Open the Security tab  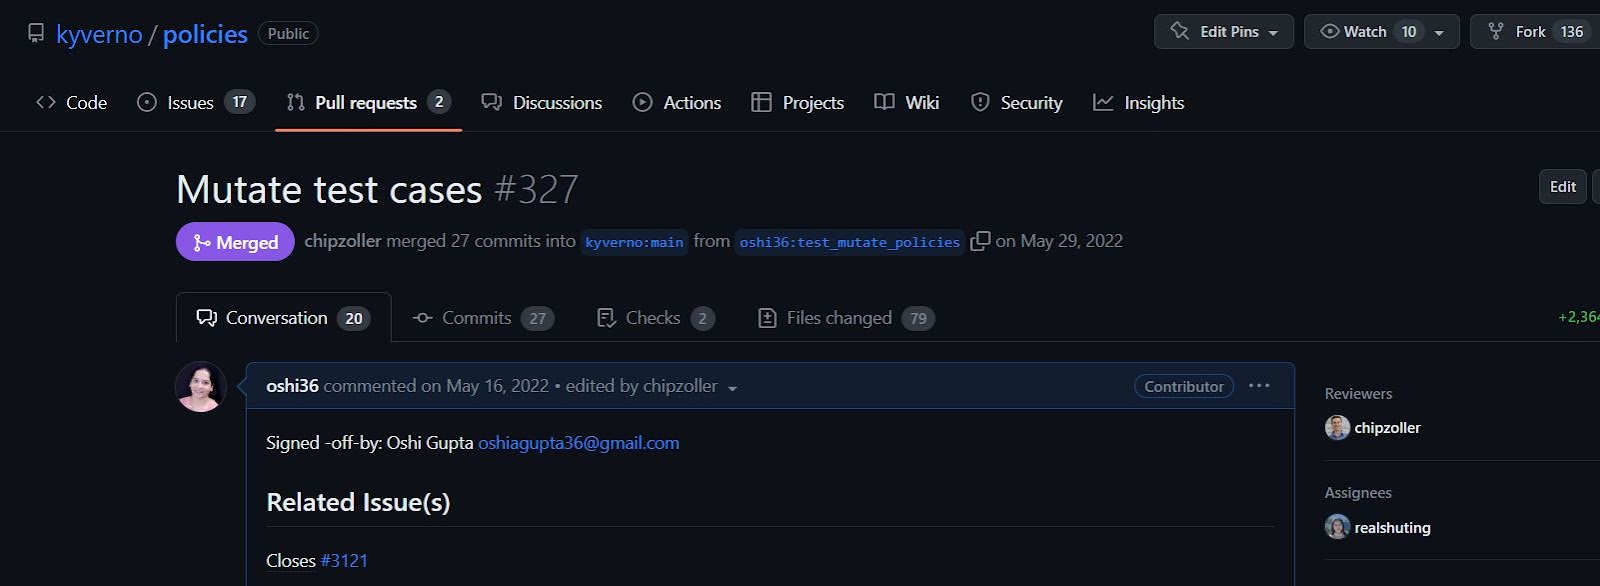pos(1016,102)
